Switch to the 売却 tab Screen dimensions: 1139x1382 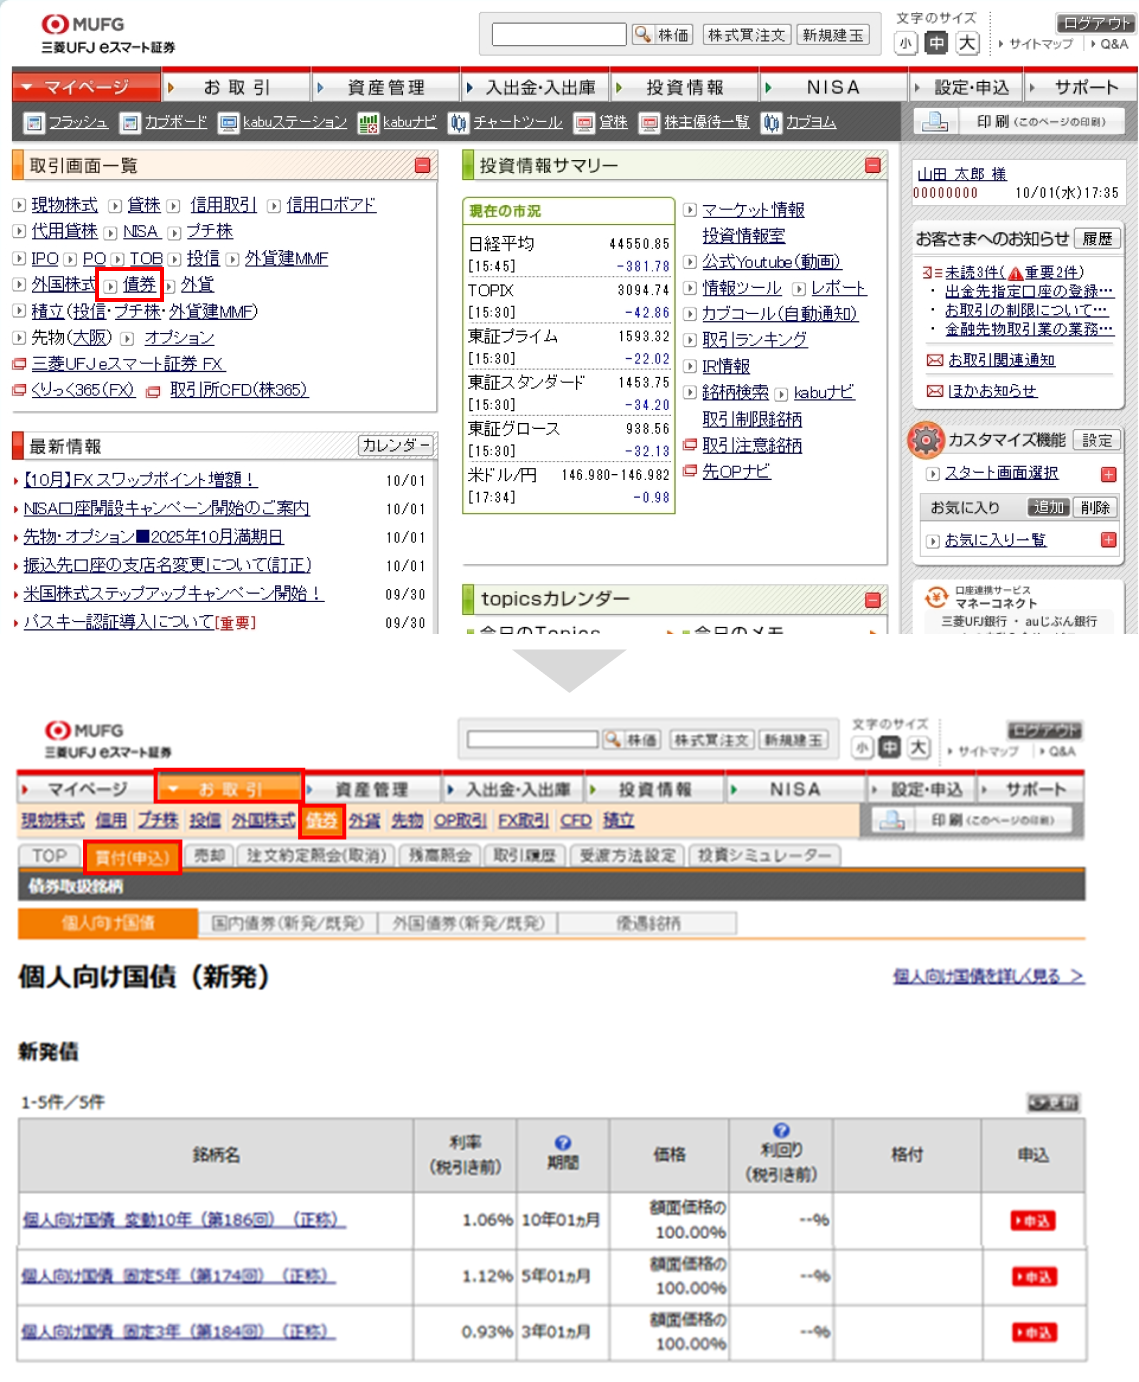coord(210,856)
